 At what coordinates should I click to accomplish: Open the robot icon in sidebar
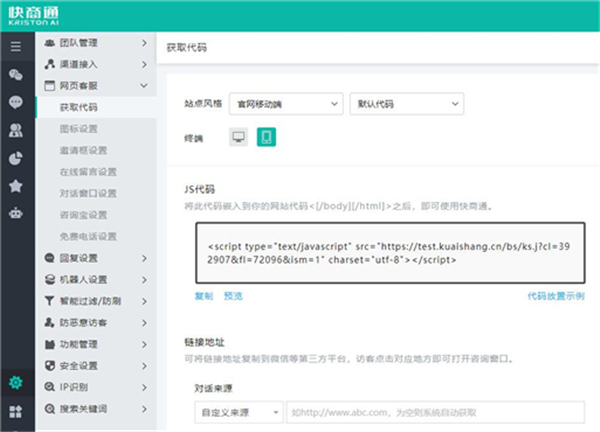15,213
